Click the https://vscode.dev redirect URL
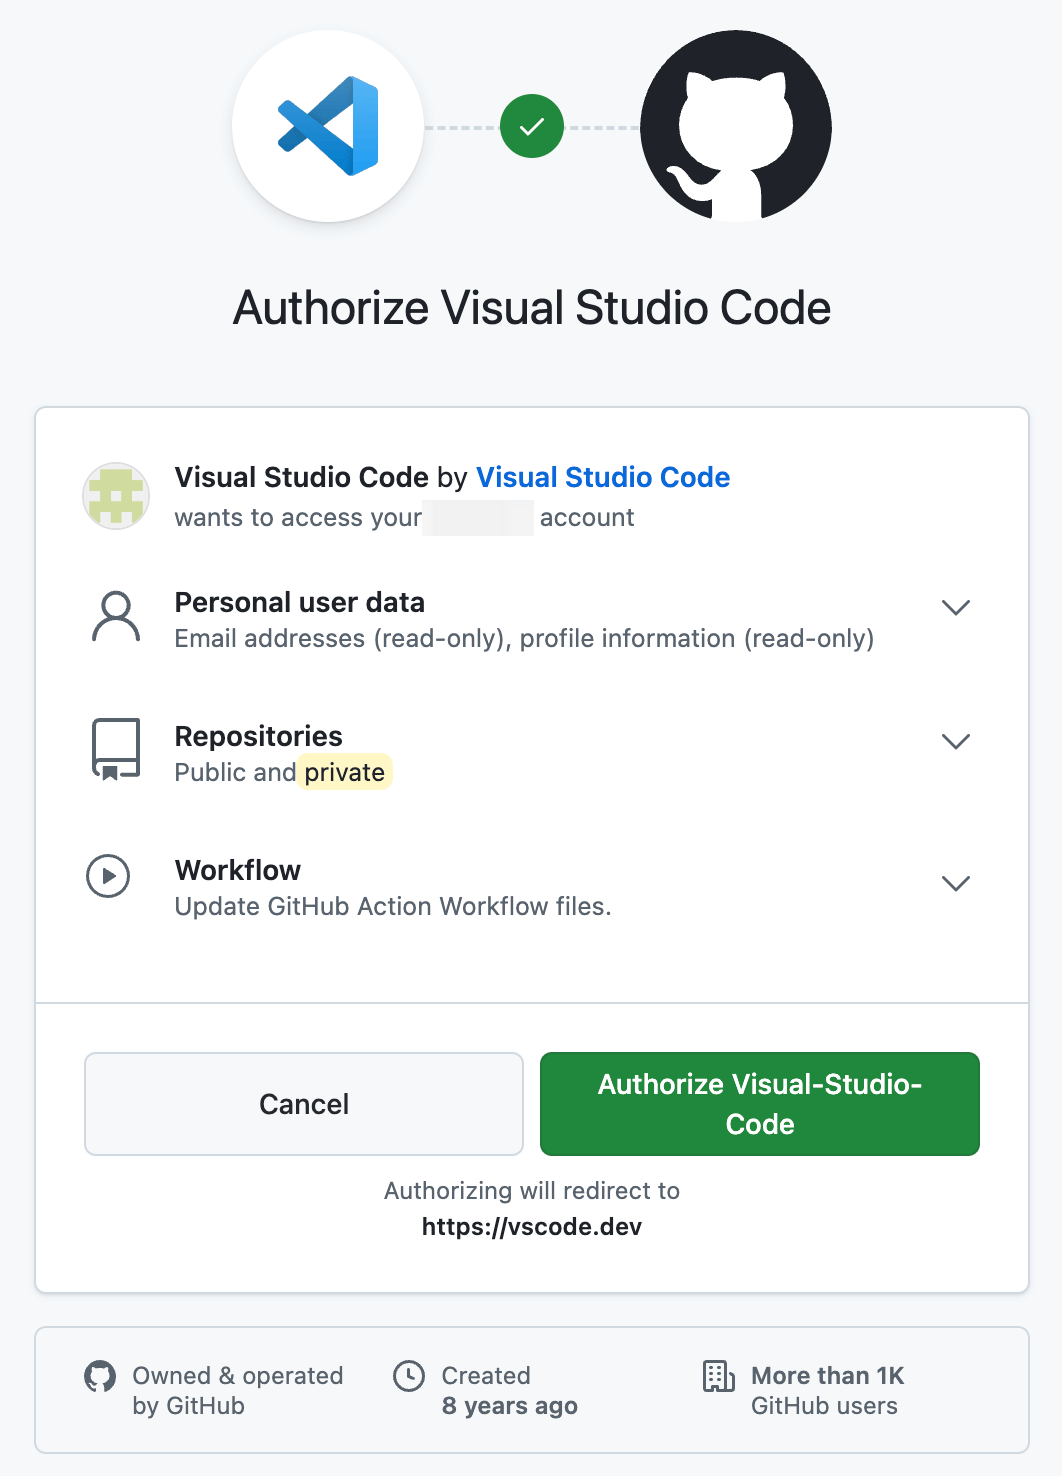The width and height of the screenshot is (1062, 1476). point(532,1227)
